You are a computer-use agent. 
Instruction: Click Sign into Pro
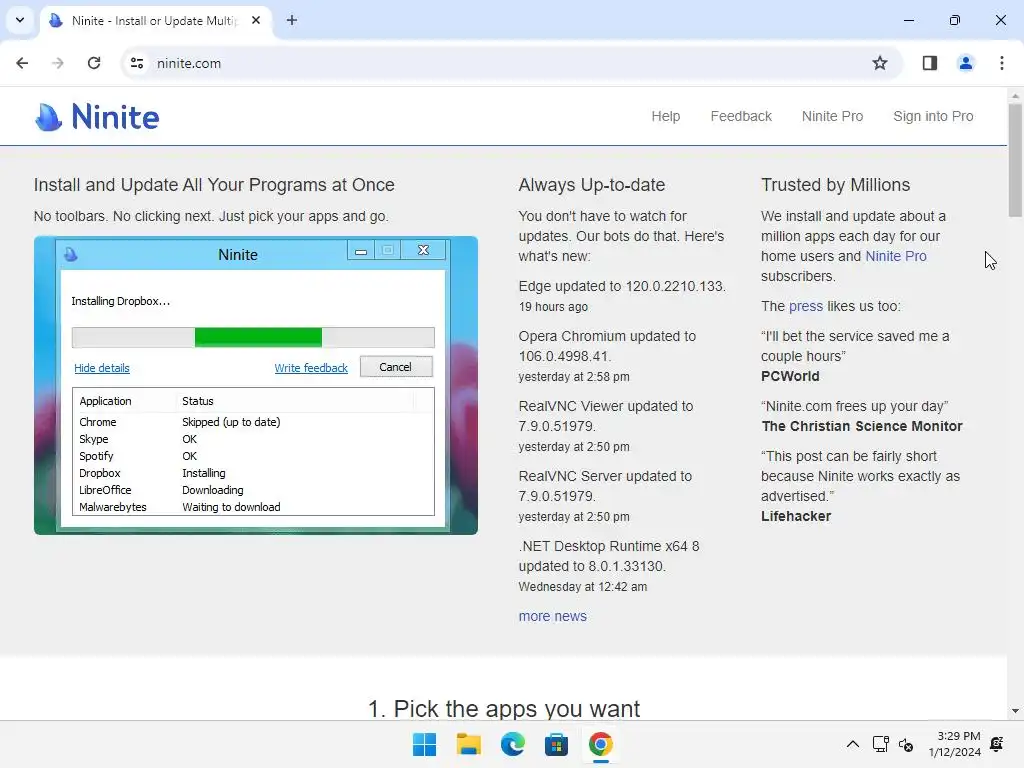tap(933, 116)
